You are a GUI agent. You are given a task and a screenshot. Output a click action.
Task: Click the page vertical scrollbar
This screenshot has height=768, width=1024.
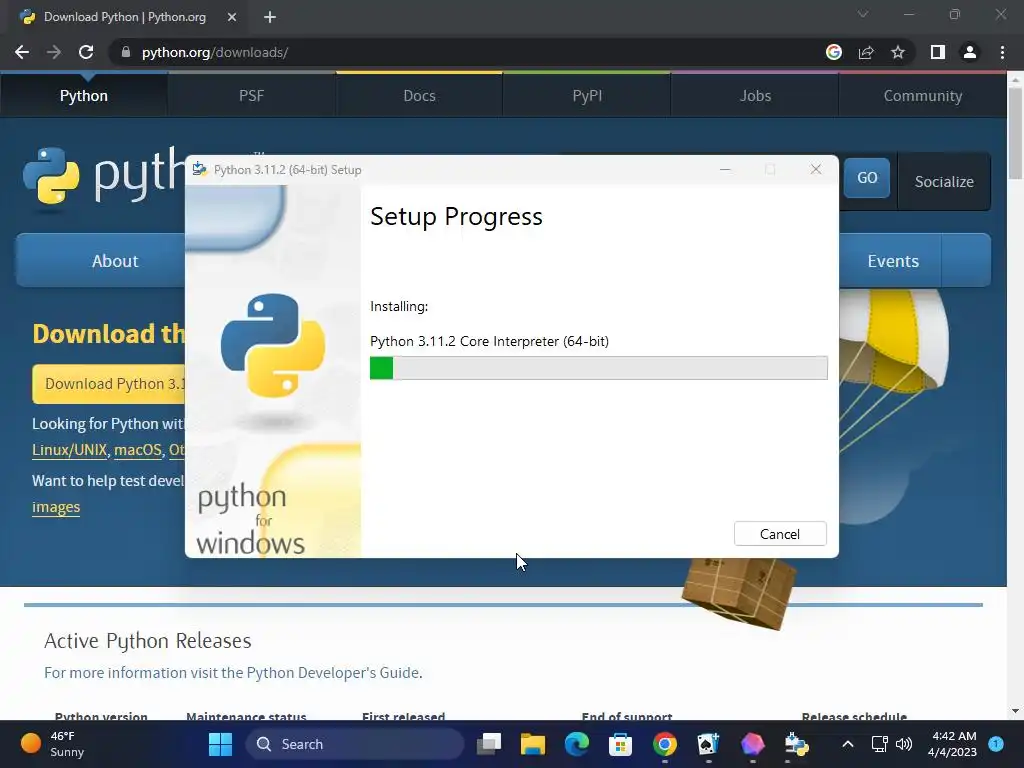point(1015,133)
